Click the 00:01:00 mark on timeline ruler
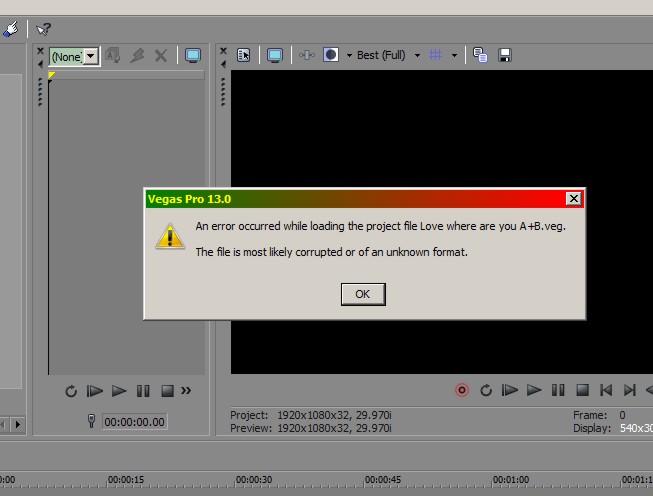653x496 pixels. [x=511, y=480]
